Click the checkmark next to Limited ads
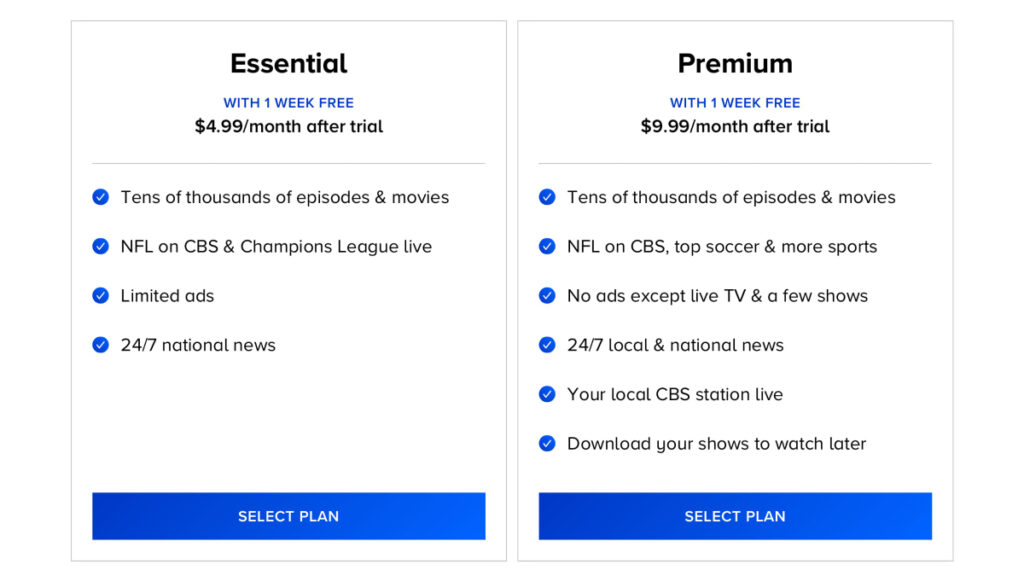The width and height of the screenshot is (1024, 576). [x=100, y=295]
